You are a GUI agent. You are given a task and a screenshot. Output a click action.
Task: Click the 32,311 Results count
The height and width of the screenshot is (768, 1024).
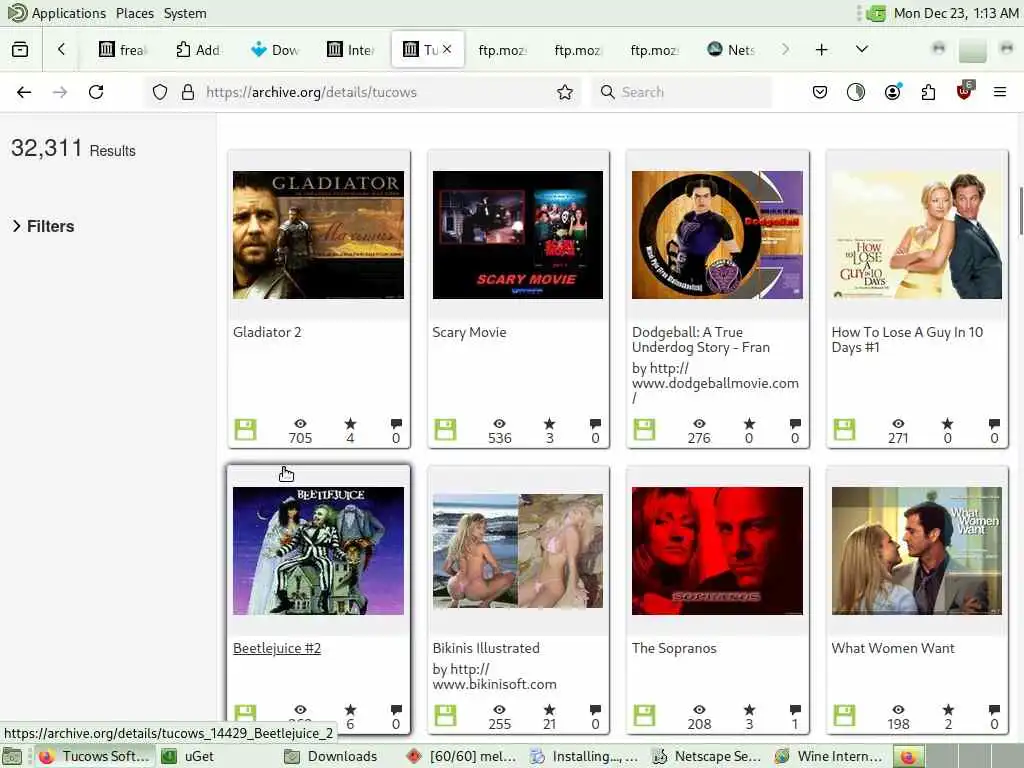coord(73,148)
